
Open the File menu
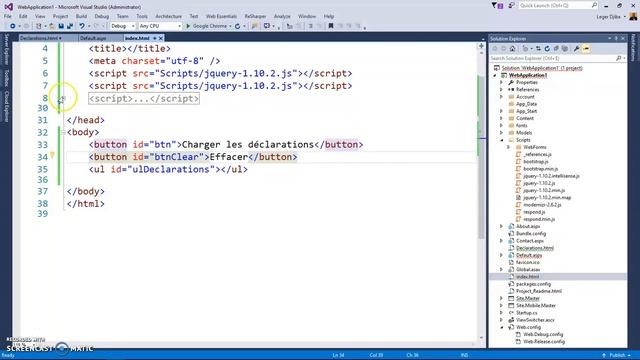8,16
